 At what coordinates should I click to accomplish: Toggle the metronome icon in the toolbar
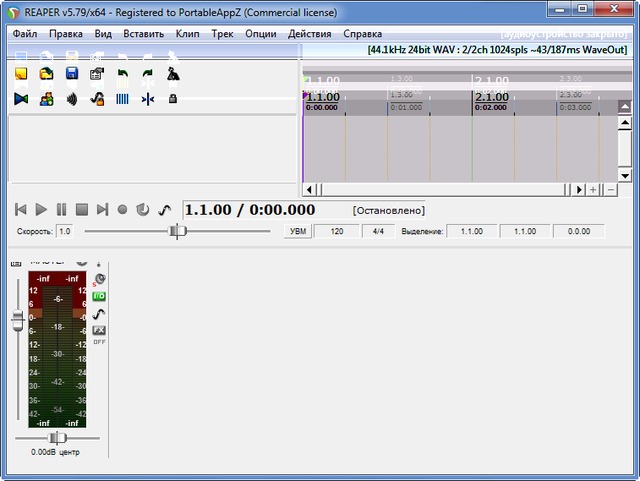pyautogui.click(x=173, y=74)
